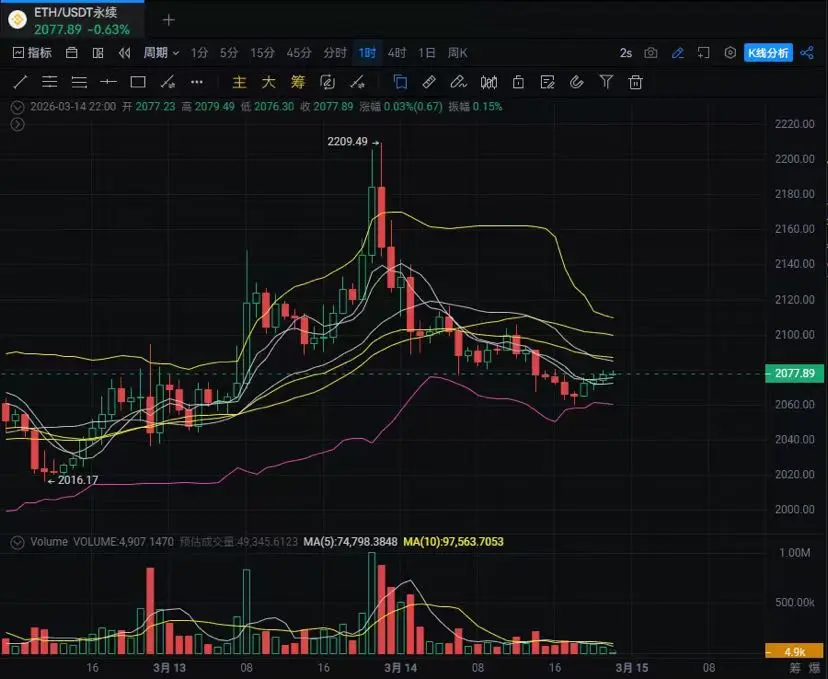
Task: Select the 5分 timeframe
Action: tap(229, 53)
